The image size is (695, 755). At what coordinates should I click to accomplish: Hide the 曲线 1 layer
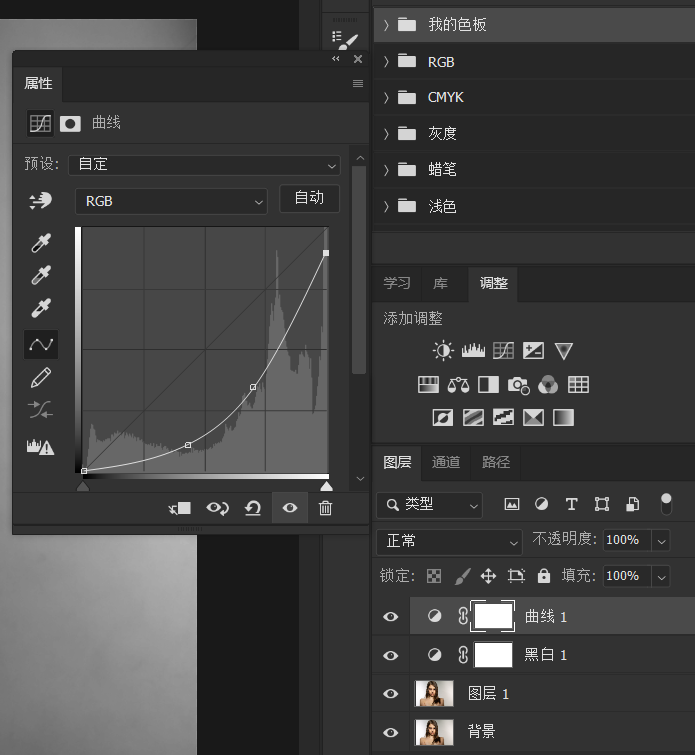(x=391, y=617)
